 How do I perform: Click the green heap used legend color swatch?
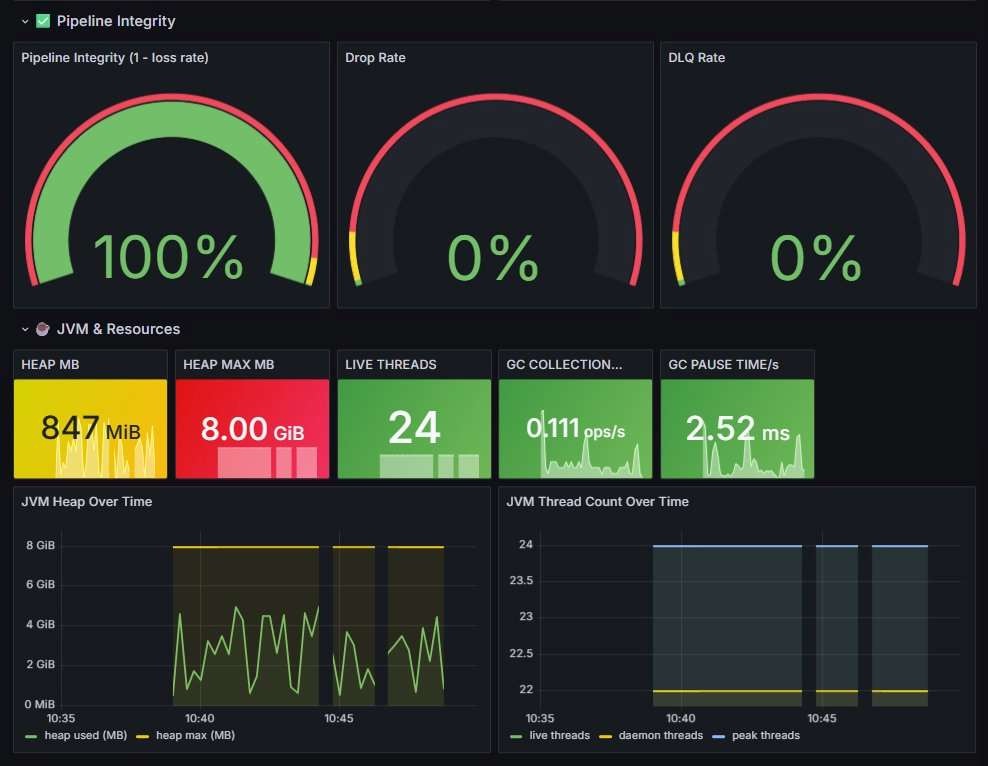tap(31, 736)
